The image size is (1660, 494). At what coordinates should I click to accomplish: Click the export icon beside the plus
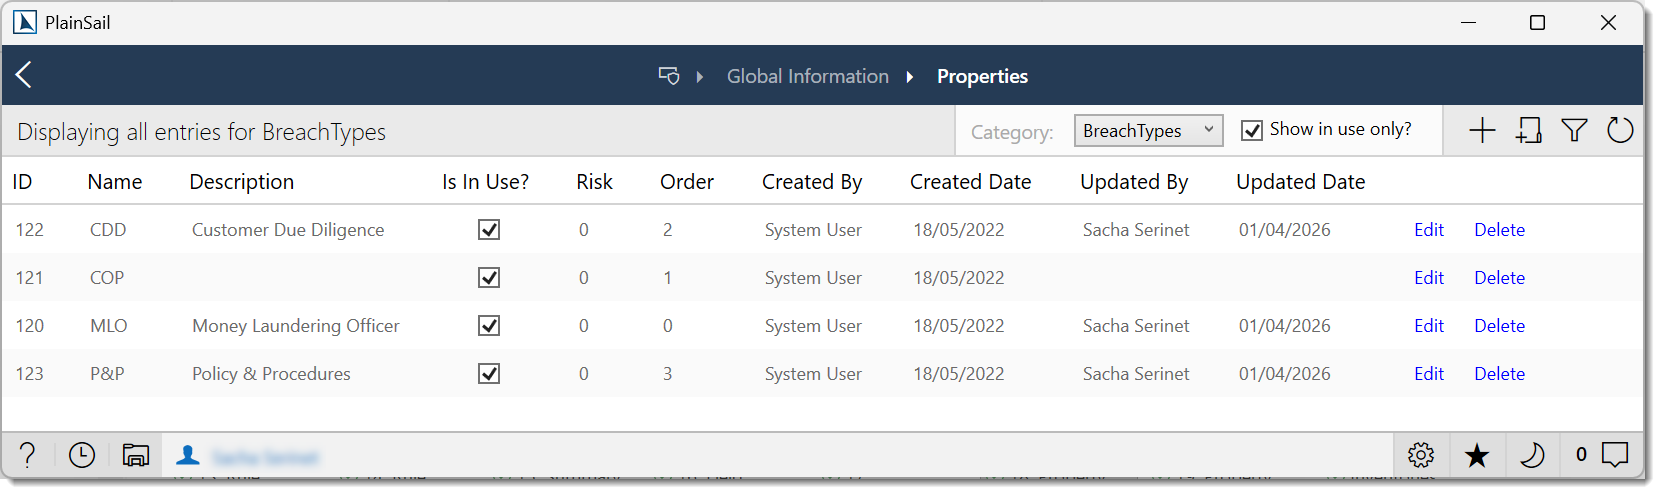click(1528, 131)
